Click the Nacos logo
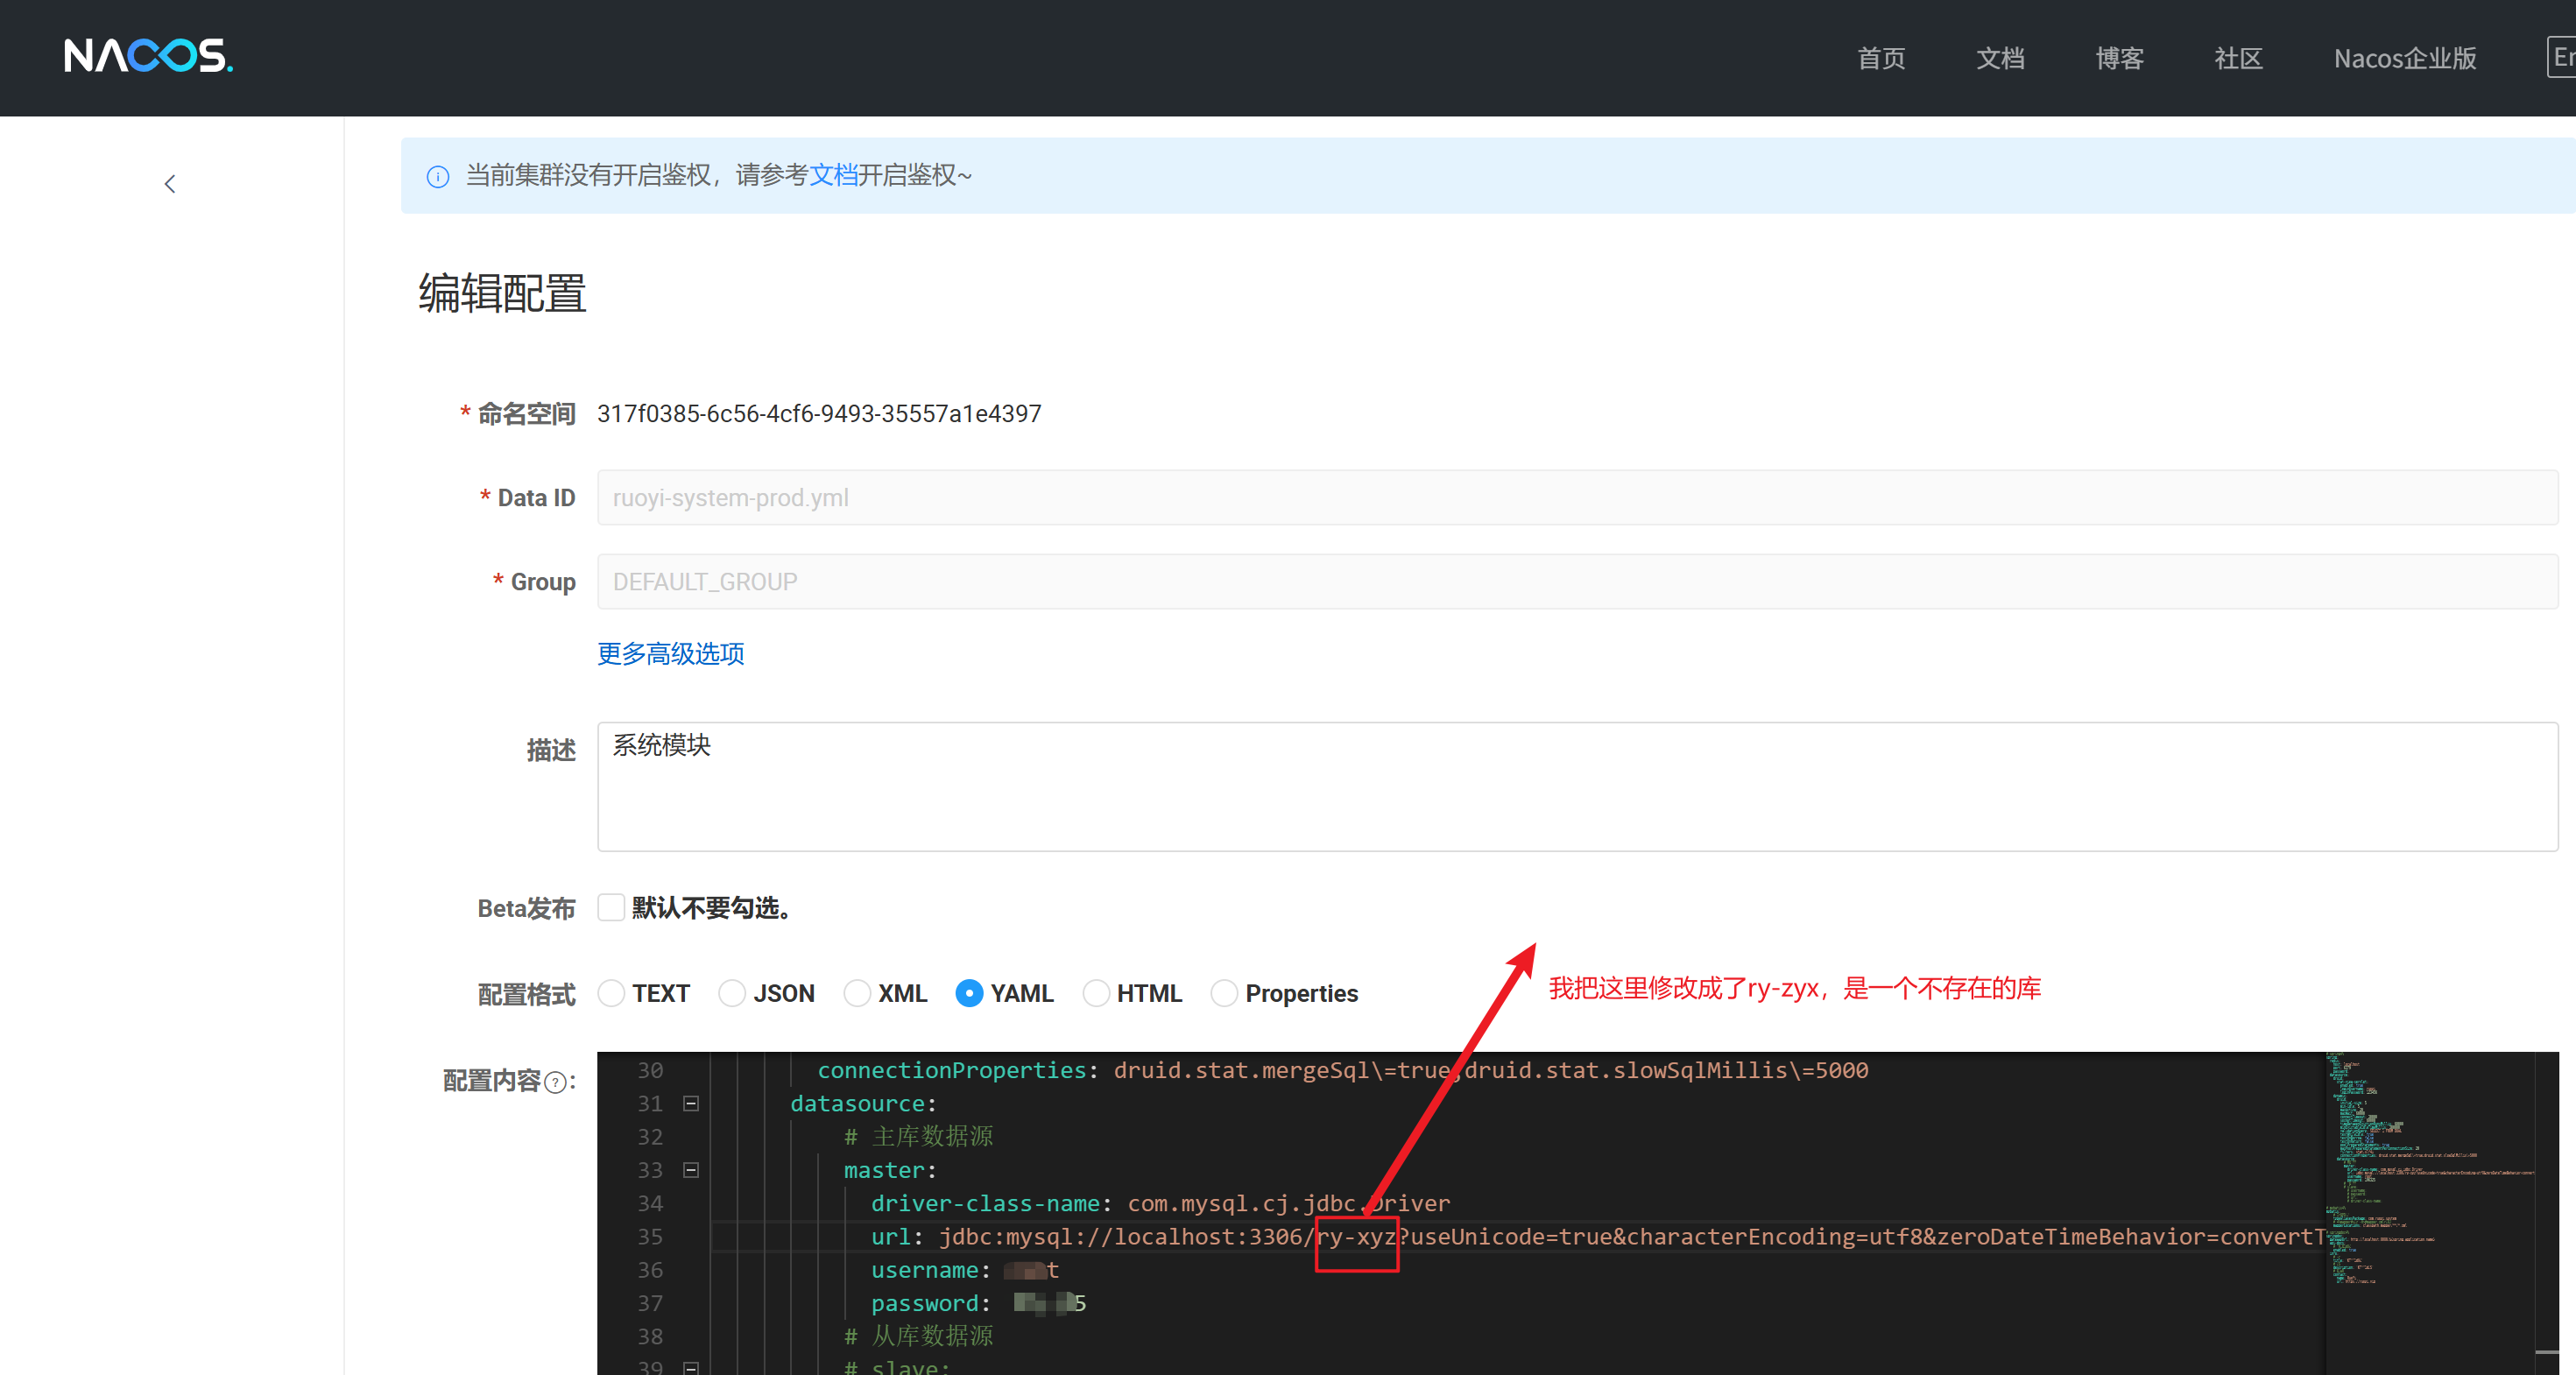2576x1375 pixels. 148,56
